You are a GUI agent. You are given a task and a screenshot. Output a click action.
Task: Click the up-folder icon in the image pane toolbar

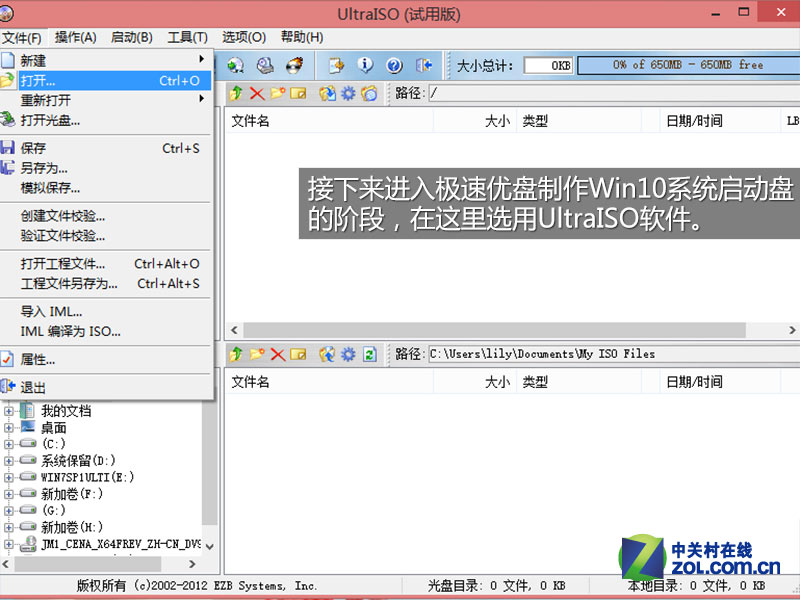236,93
